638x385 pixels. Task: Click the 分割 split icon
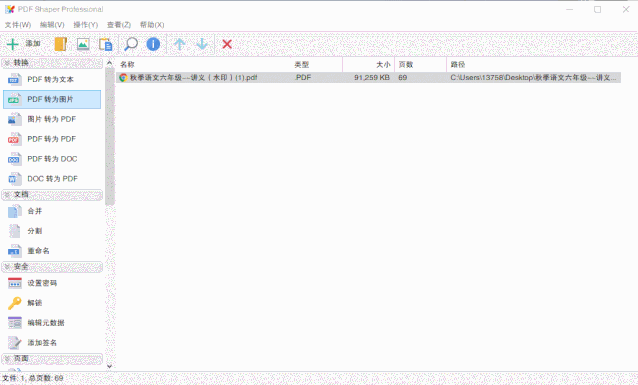coord(14,231)
